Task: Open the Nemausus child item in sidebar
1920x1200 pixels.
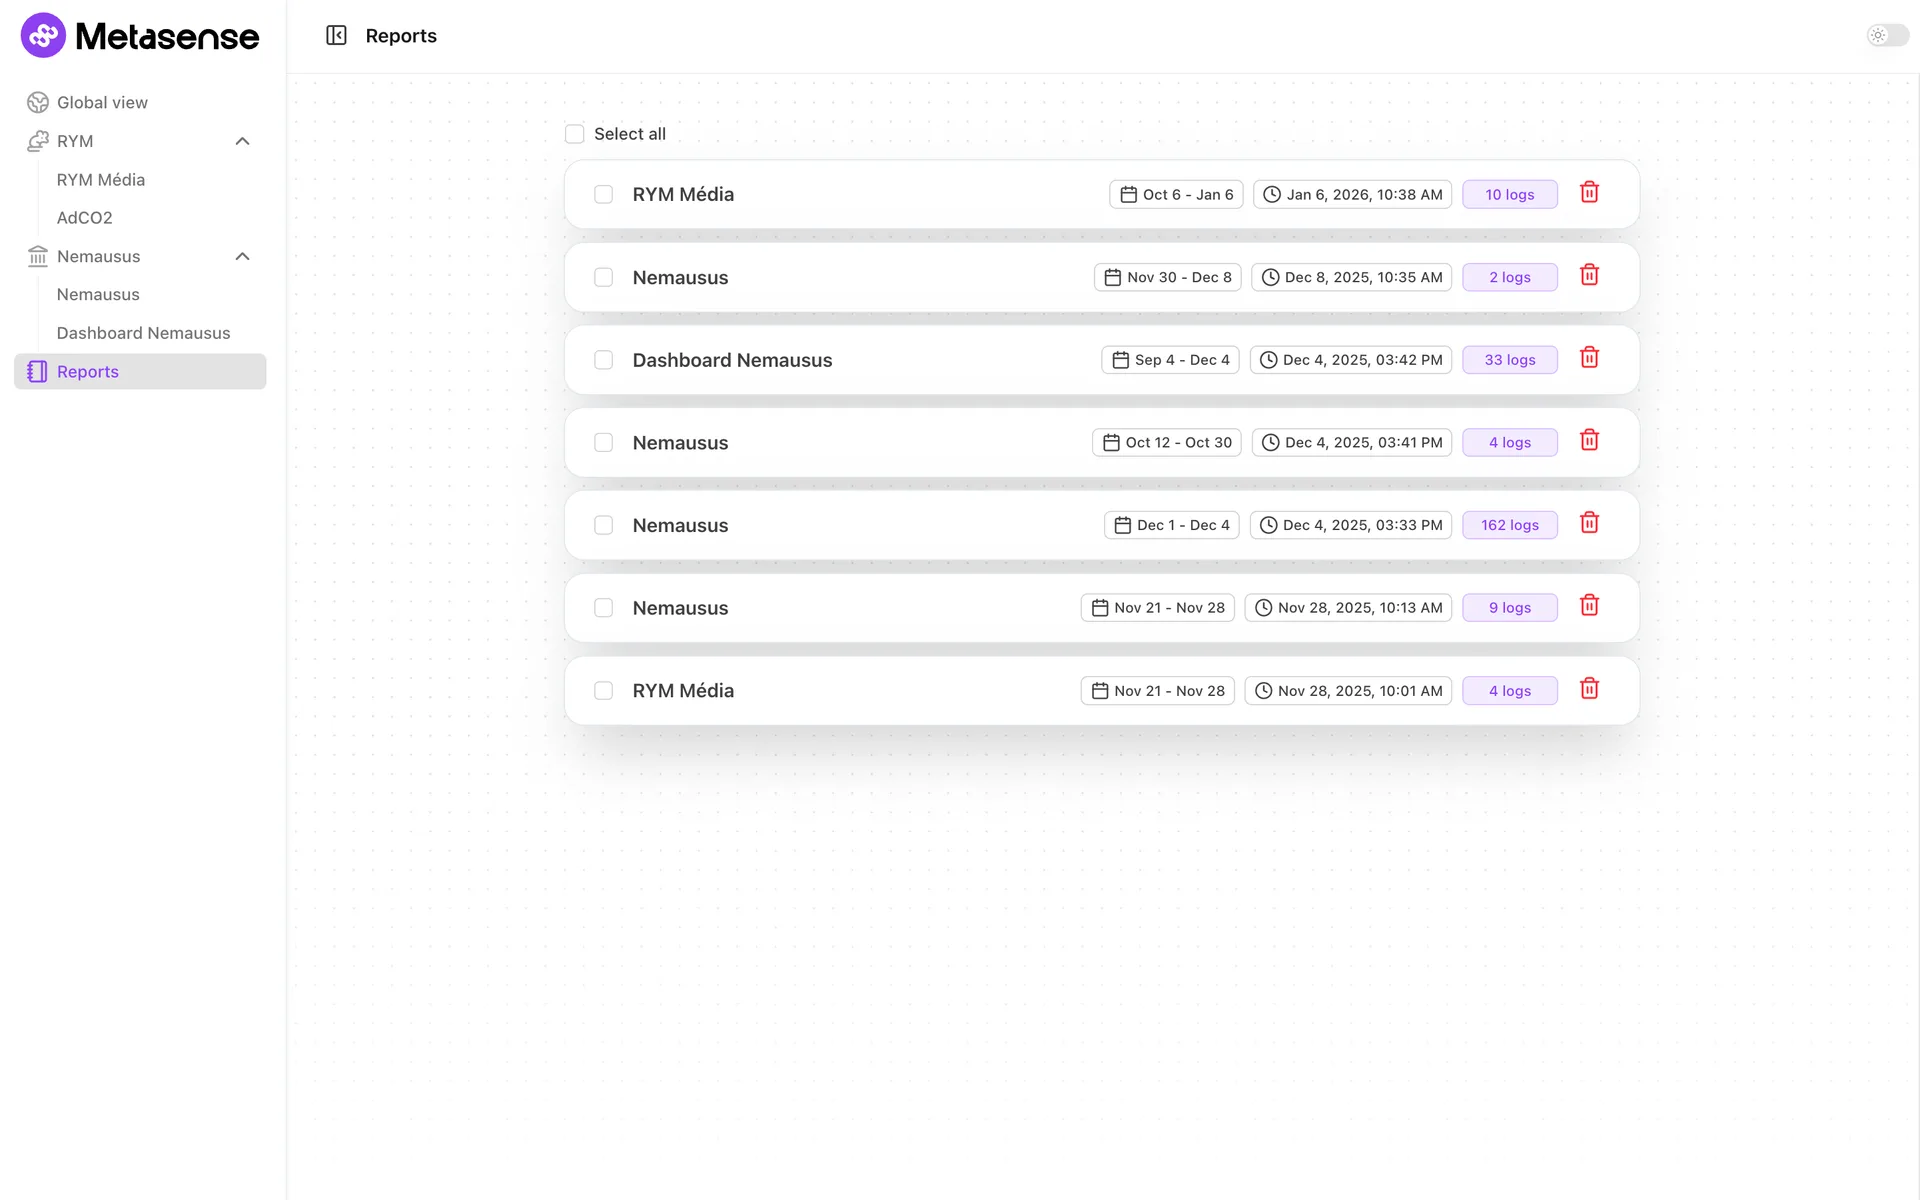Action: pyautogui.click(x=98, y=295)
